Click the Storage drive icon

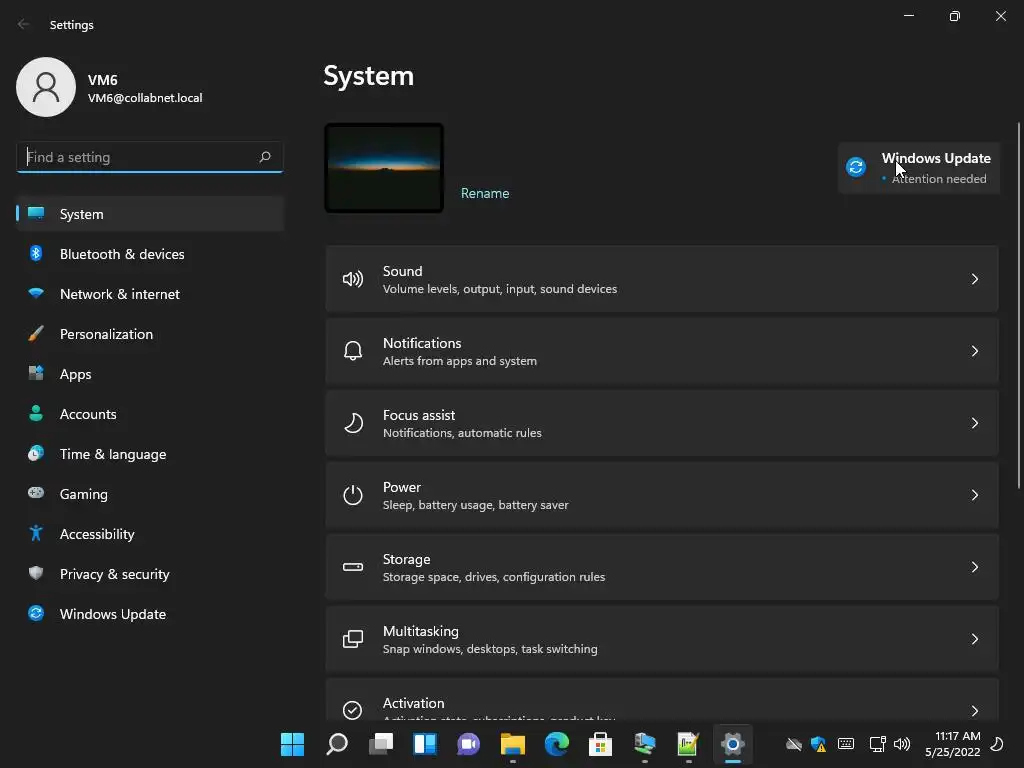tap(353, 567)
